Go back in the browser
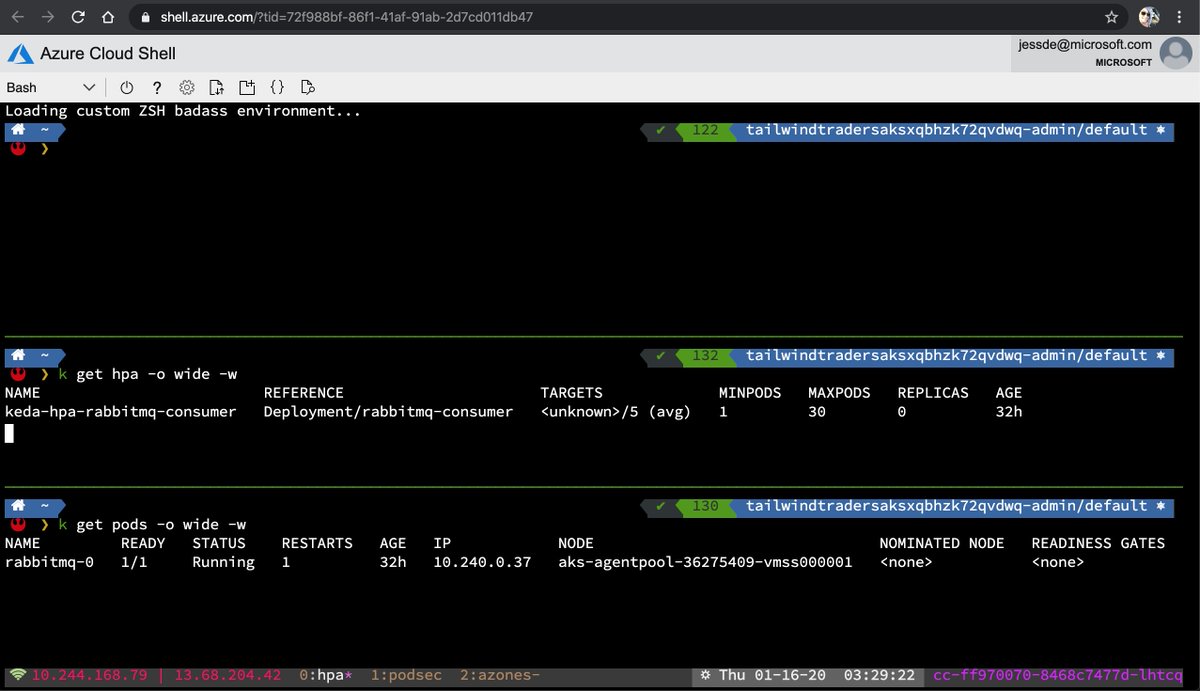Viewport: 1200px width, 691px height. 17,17
